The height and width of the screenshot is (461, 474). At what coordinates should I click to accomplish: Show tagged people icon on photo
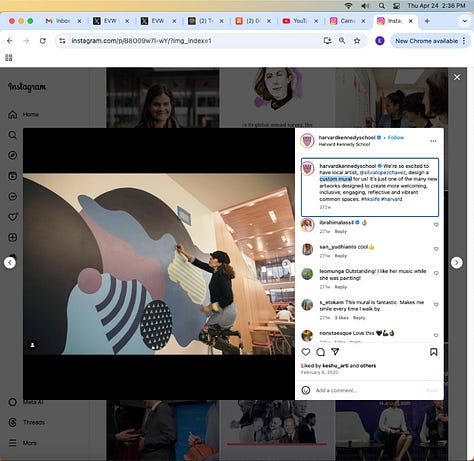(33, 345)
